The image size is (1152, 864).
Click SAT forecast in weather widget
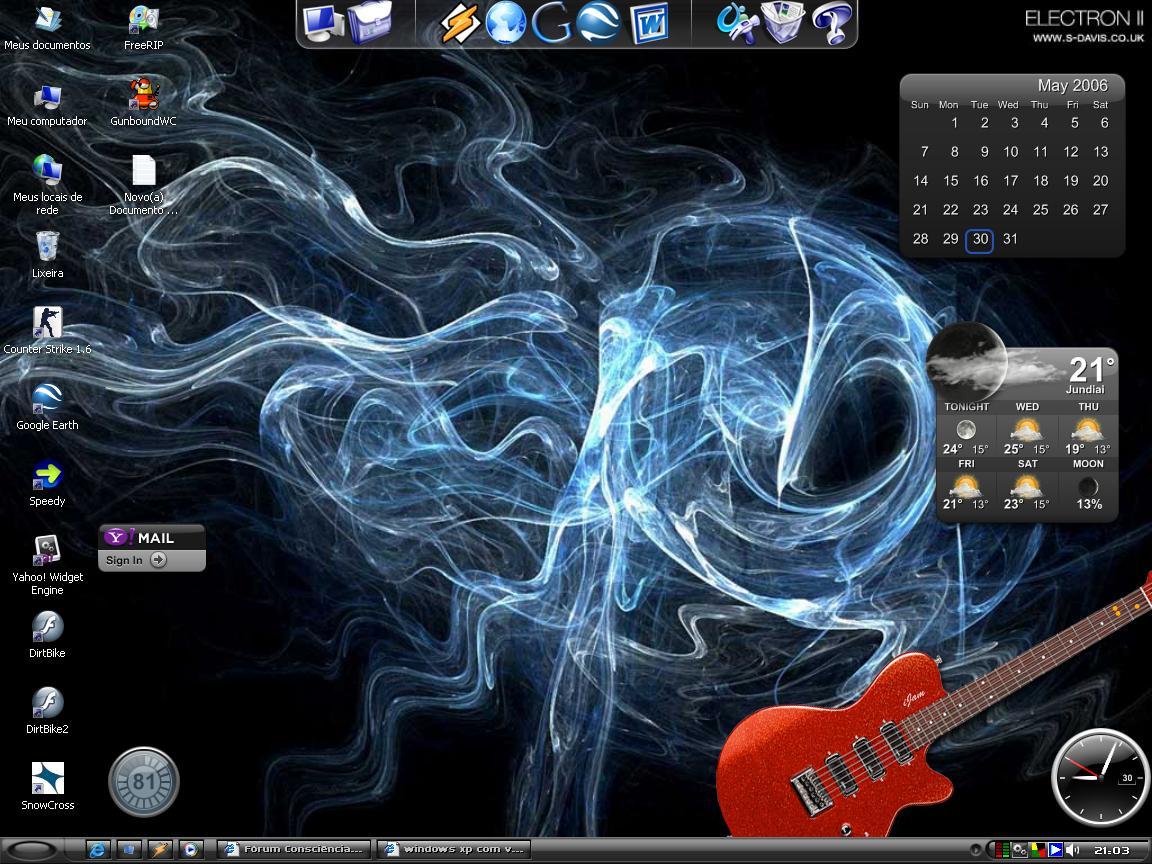tap(1027, 485)
